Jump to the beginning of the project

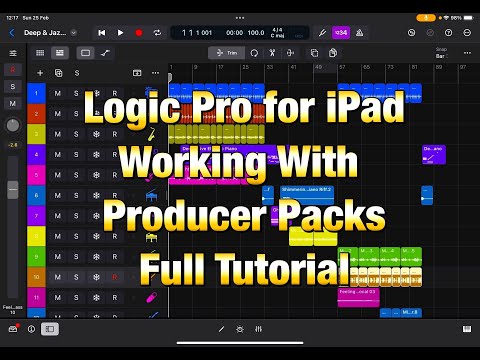[x=102, y=33]
